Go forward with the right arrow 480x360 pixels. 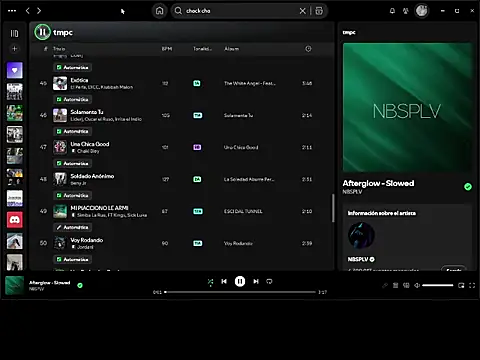(39, 11)
